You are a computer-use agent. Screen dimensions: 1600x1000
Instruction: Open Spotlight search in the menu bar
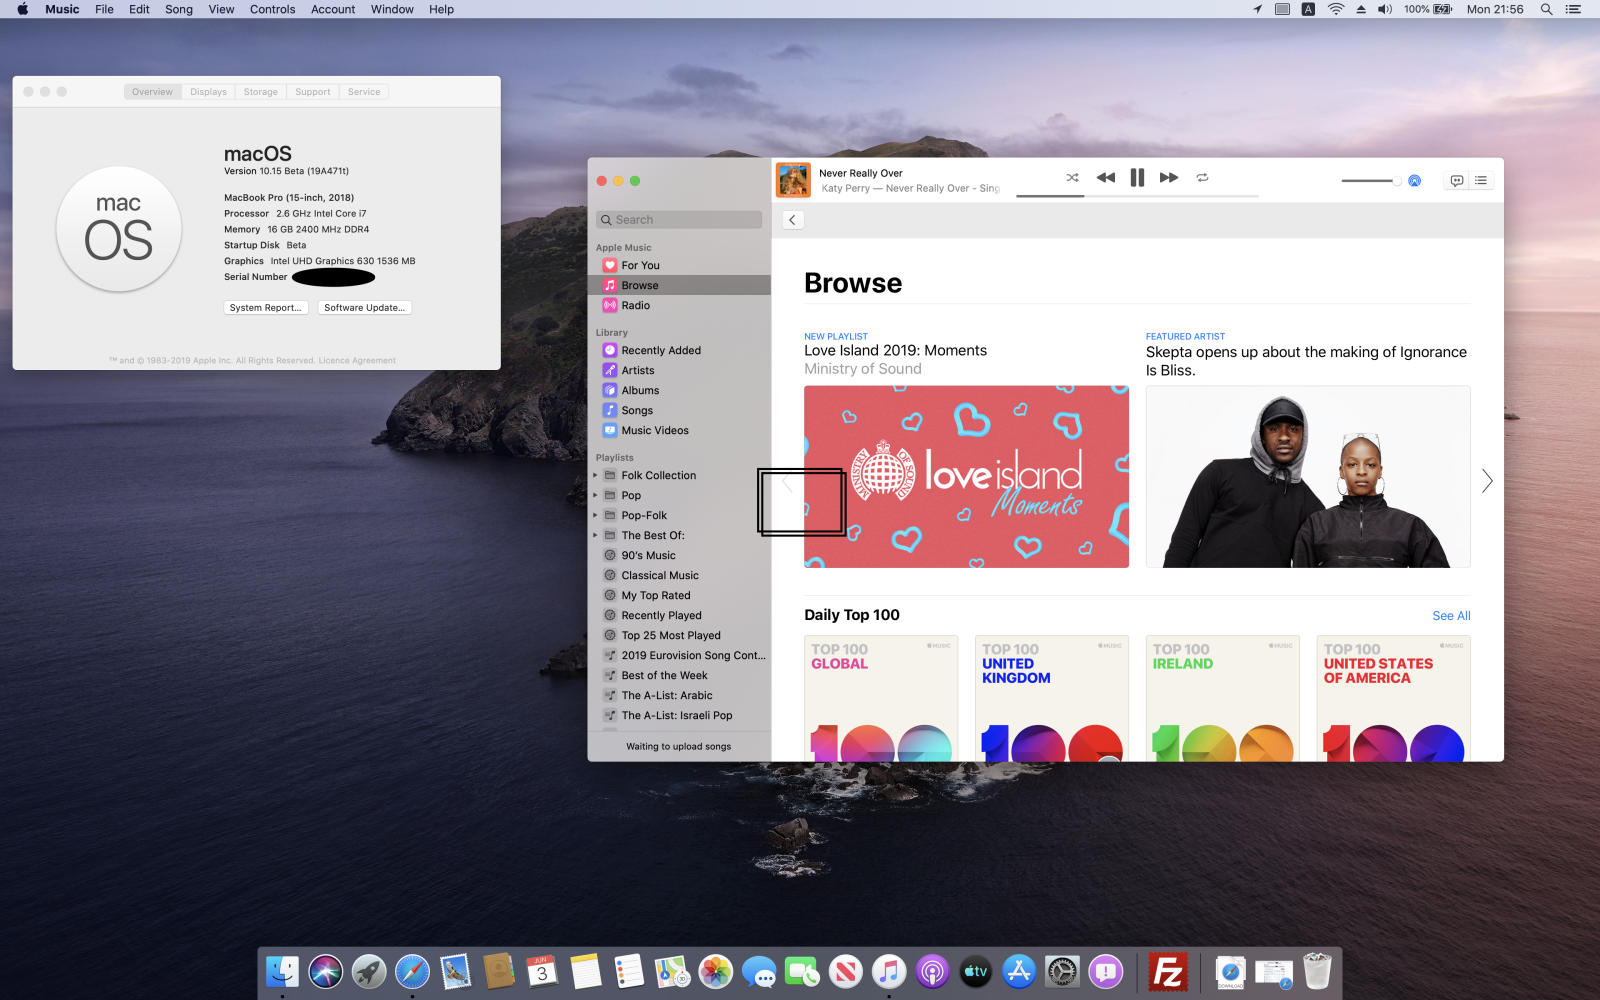pyautogui.click(x=1546, y=9)
